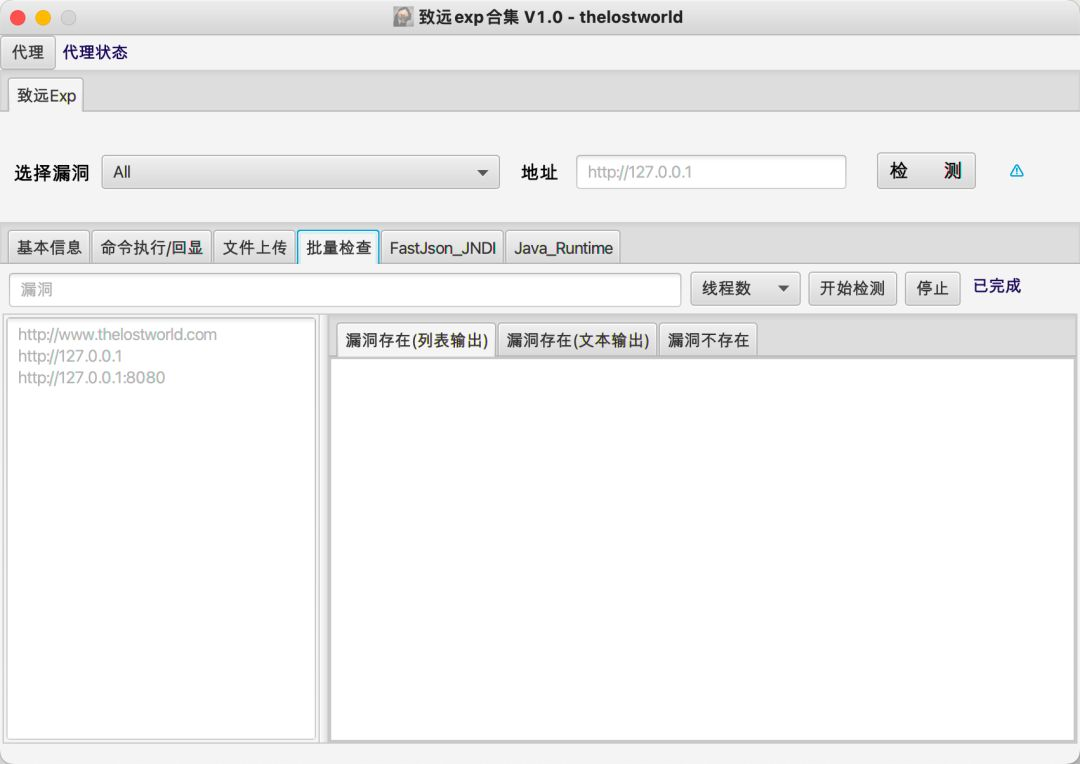
Task: Select the 漏洞存在(列表输出) tab
Action: click(x=416, y=340)
